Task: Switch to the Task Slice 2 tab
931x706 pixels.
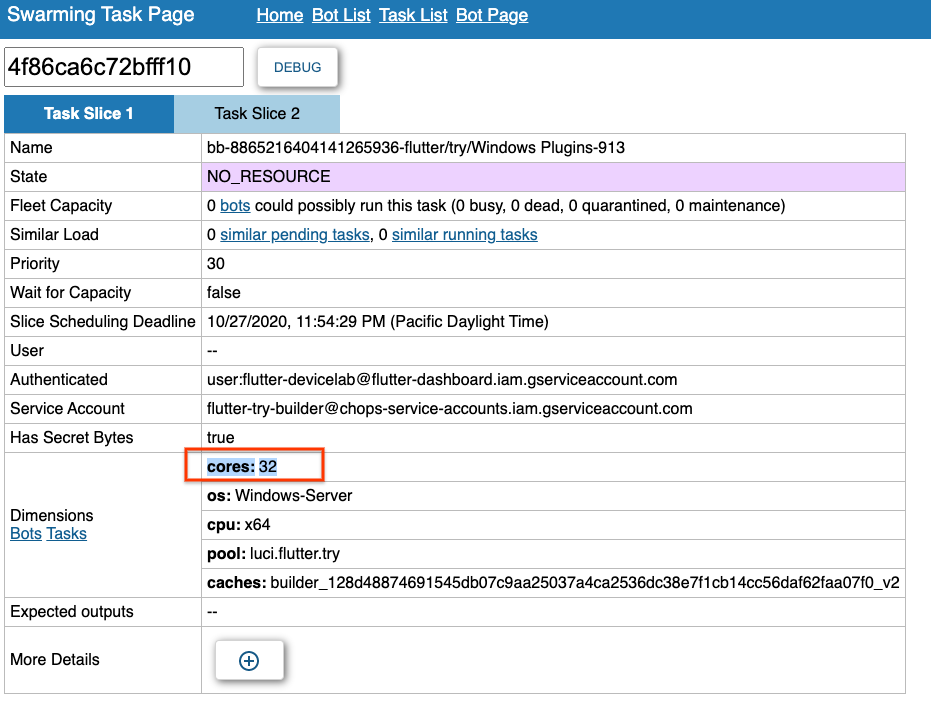Action: (256, 114)
